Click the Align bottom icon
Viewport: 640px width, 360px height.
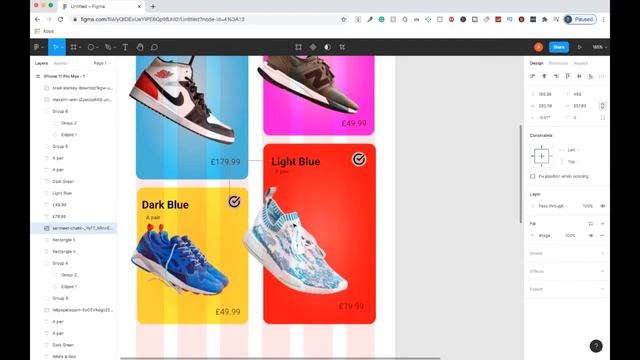coord(591,76)
